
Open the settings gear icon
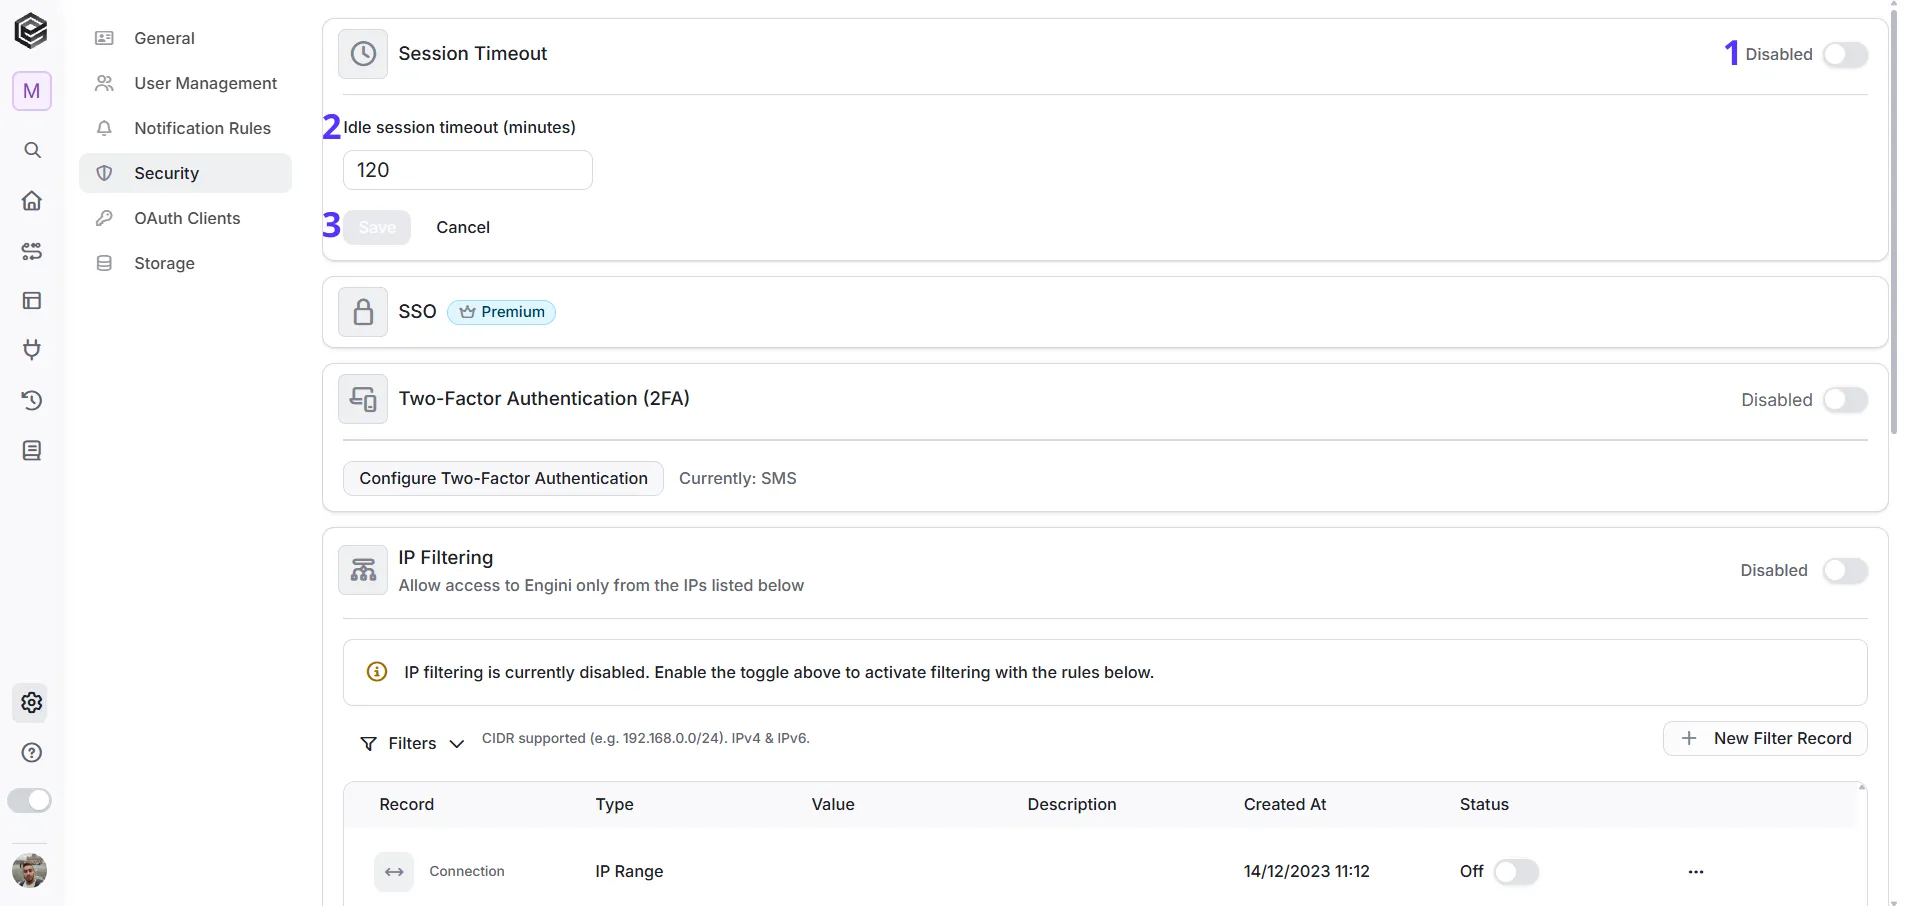(32, 702)
